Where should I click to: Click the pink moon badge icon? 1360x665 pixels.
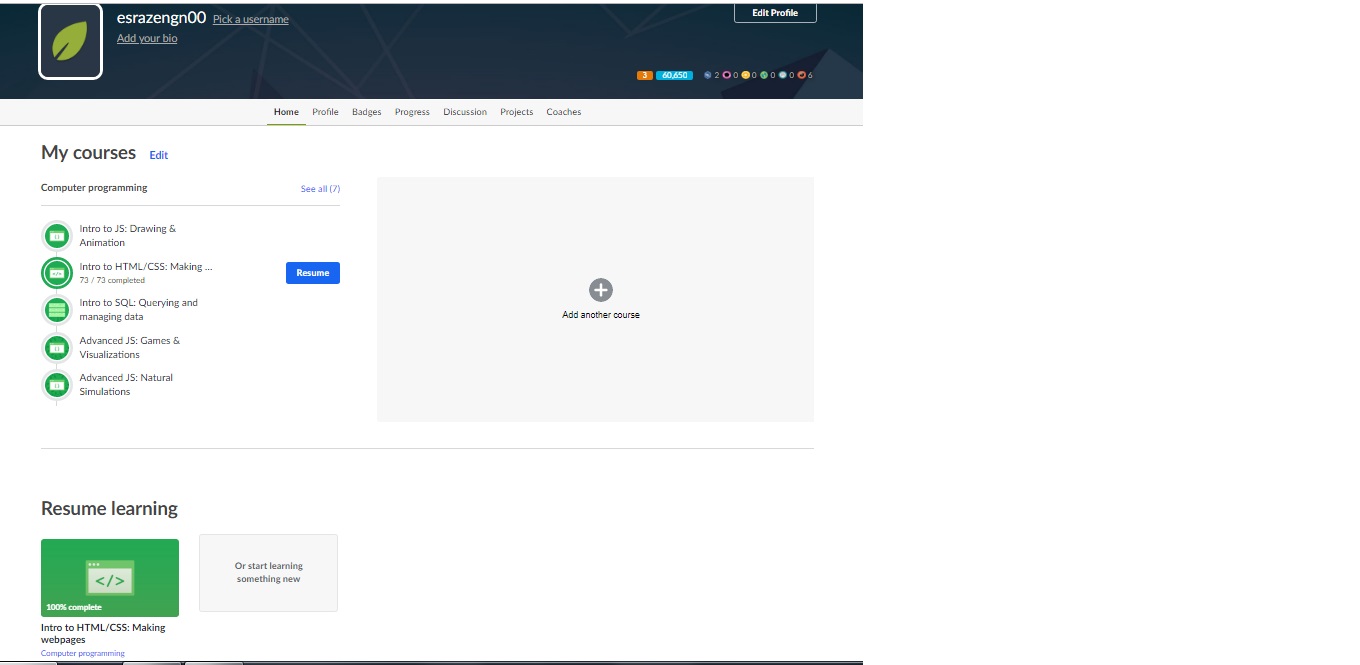[727, 75]
